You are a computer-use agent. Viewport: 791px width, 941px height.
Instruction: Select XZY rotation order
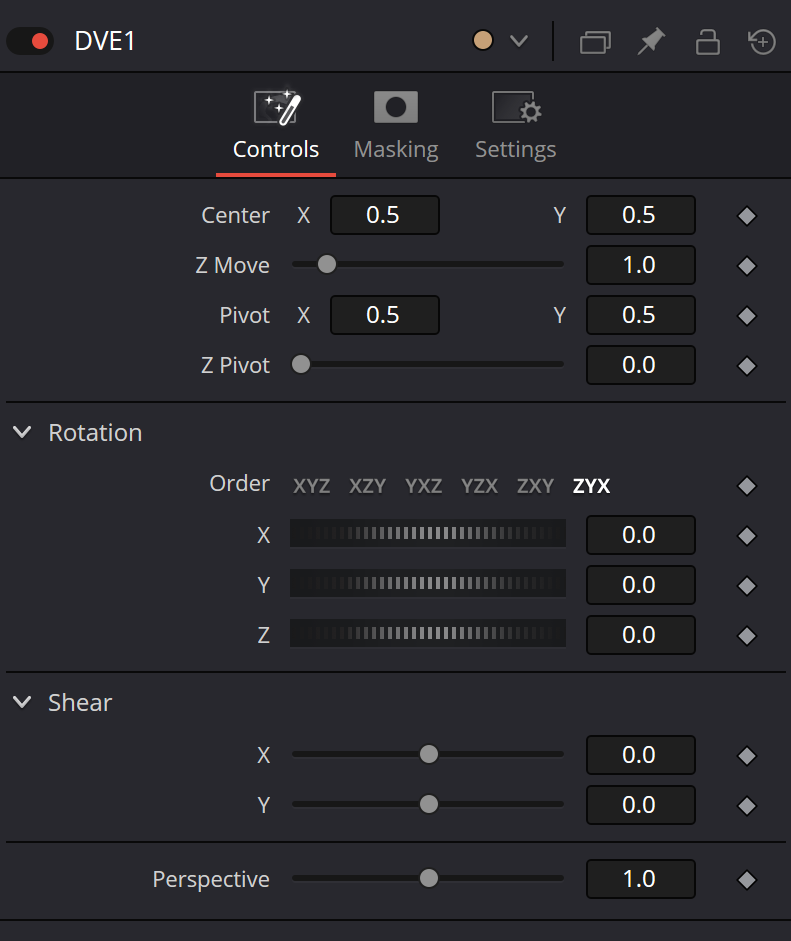(x=367, y=486)
